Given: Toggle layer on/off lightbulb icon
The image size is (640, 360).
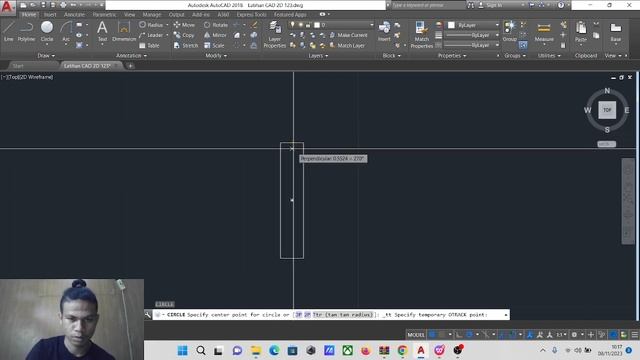Looking at the screenshot, I should click(293, 25).
